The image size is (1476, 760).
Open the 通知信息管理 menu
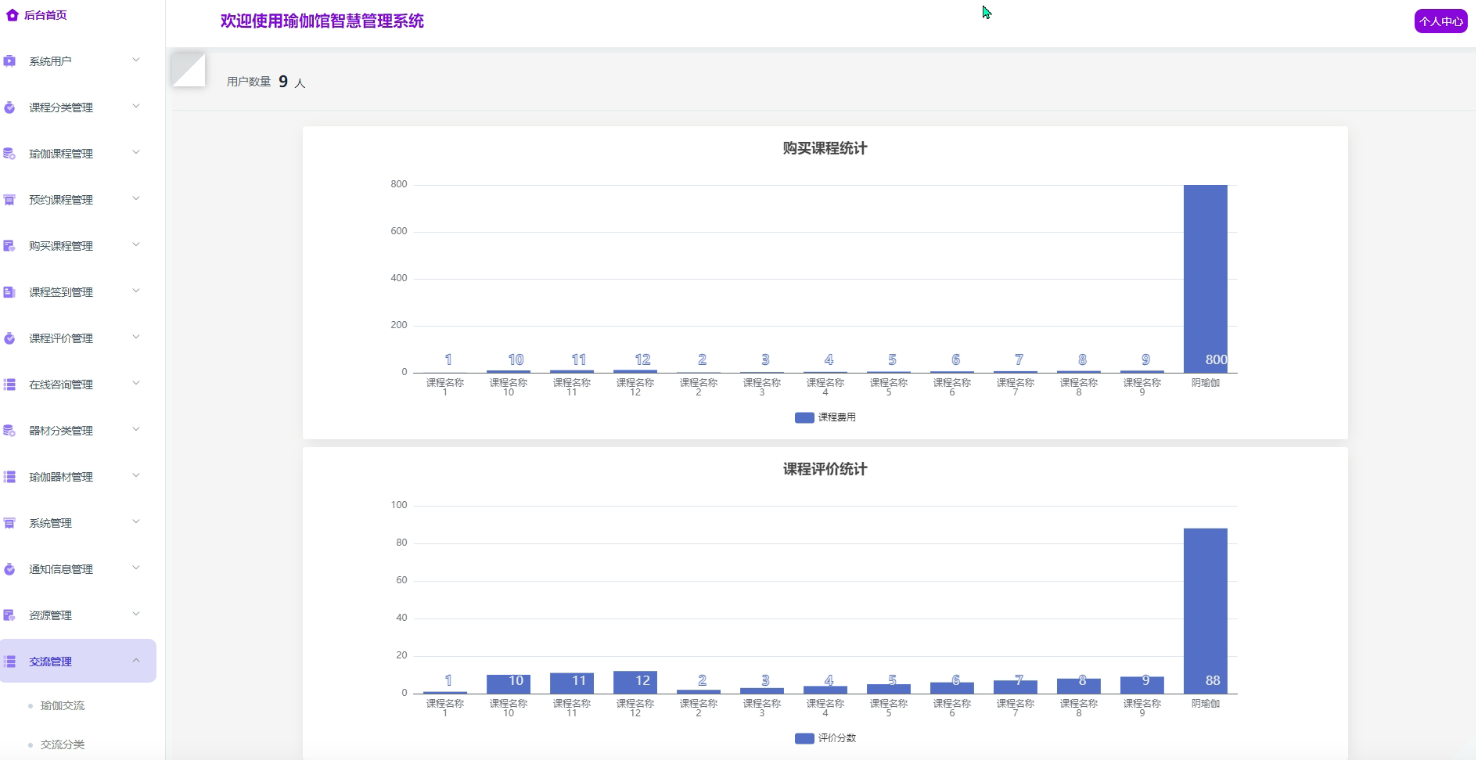click(78, 568)
